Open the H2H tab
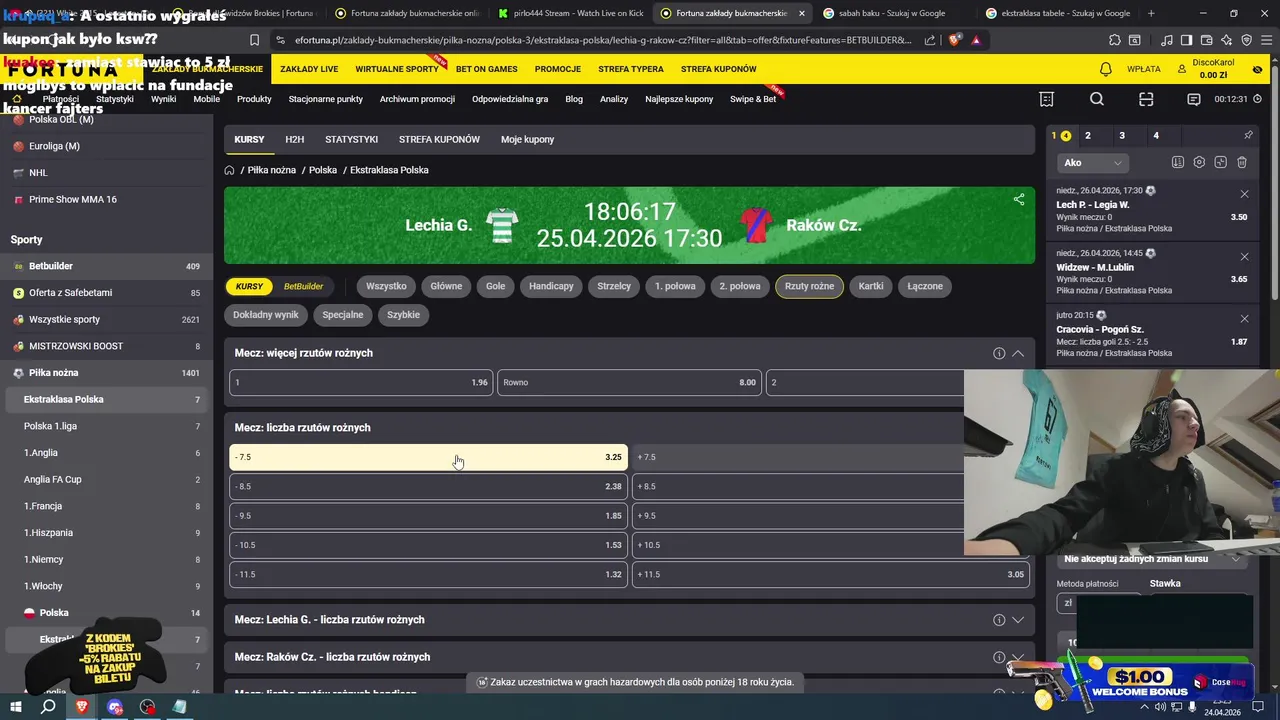Screen dimensions: 1280x720 click(x=294, y=139)
